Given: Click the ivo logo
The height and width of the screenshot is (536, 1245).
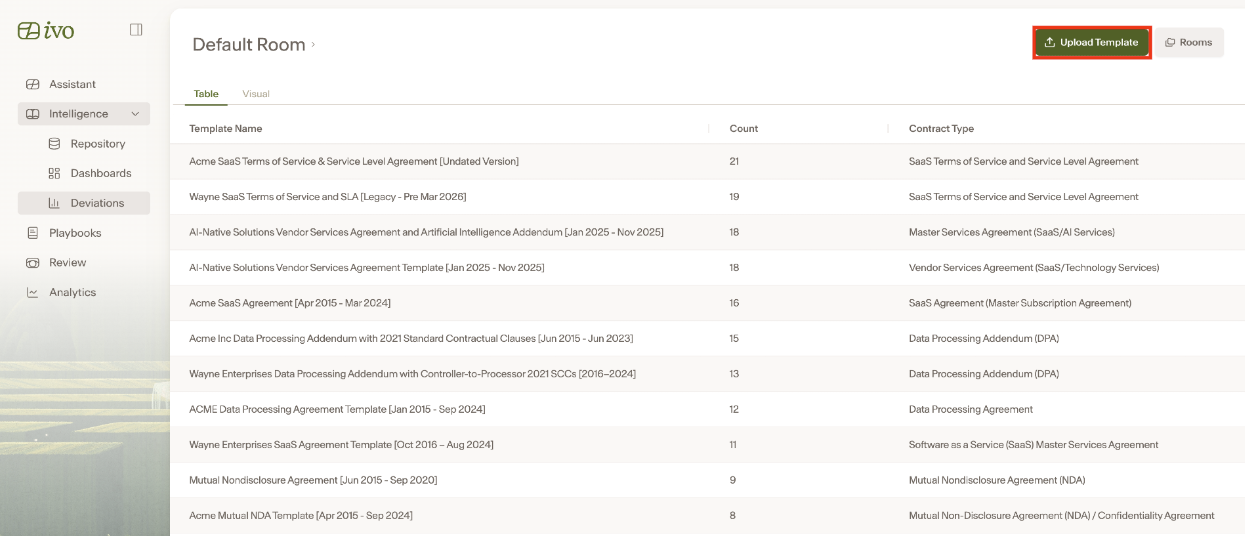Looking at the screenshot, I should (46, 30).
